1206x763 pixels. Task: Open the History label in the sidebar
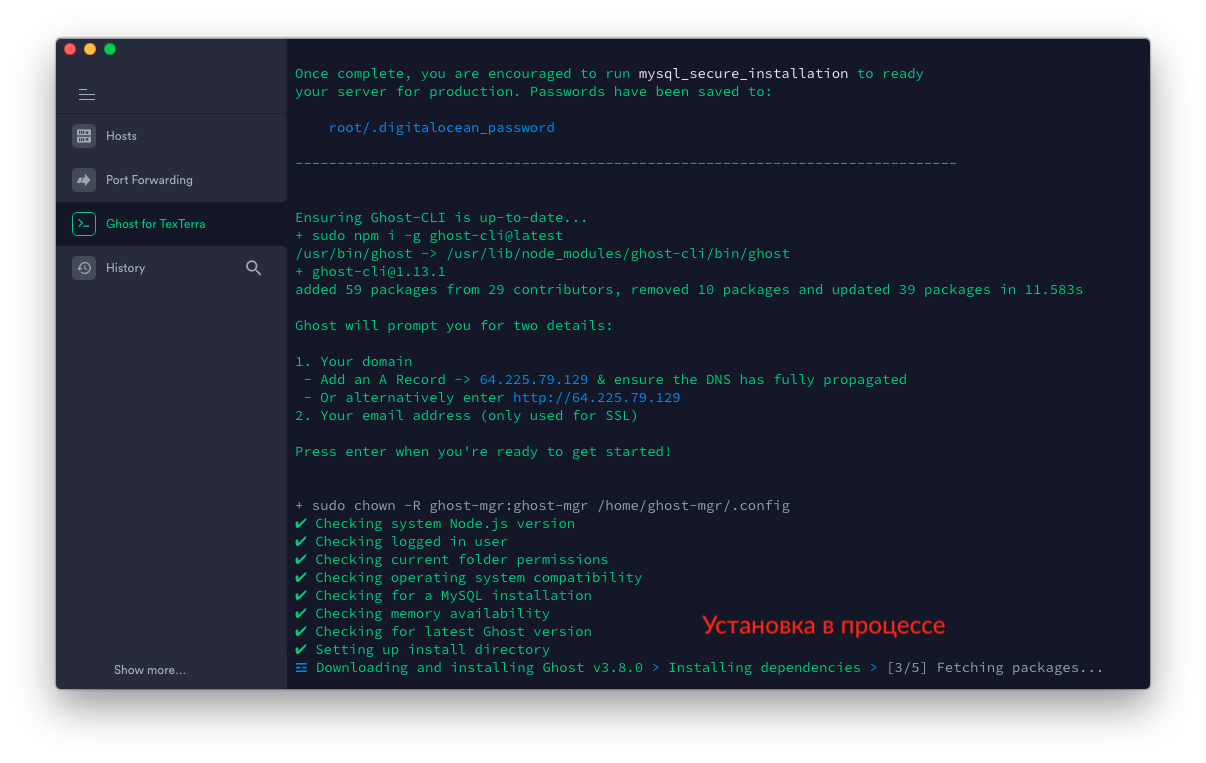[x=125, y=268]
